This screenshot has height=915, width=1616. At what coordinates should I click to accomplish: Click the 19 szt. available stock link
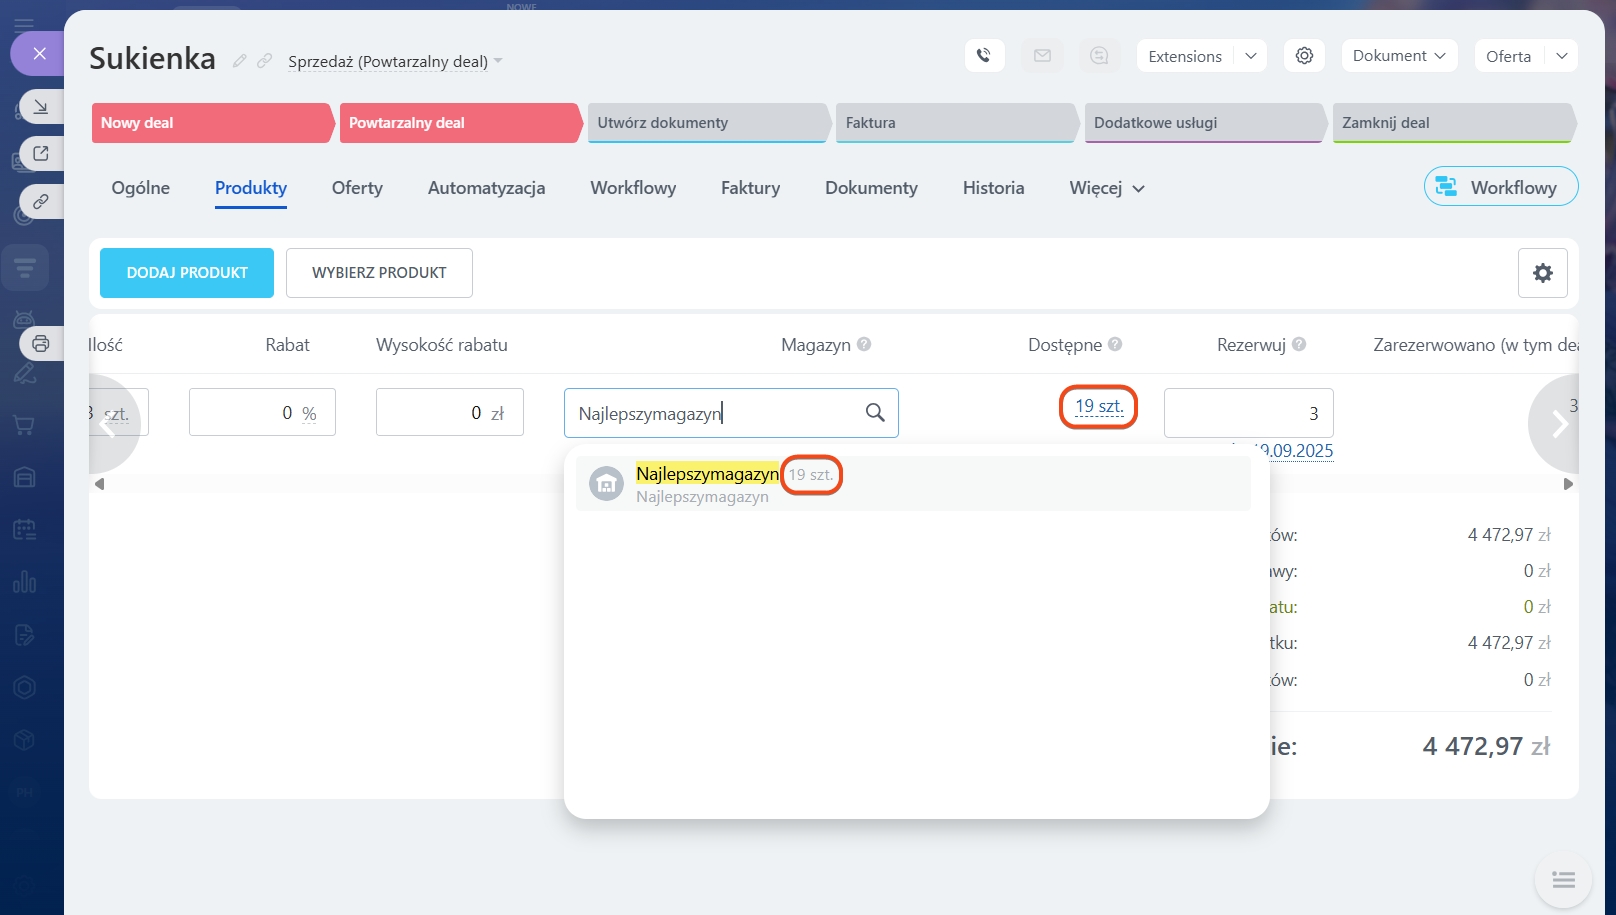1099,406
